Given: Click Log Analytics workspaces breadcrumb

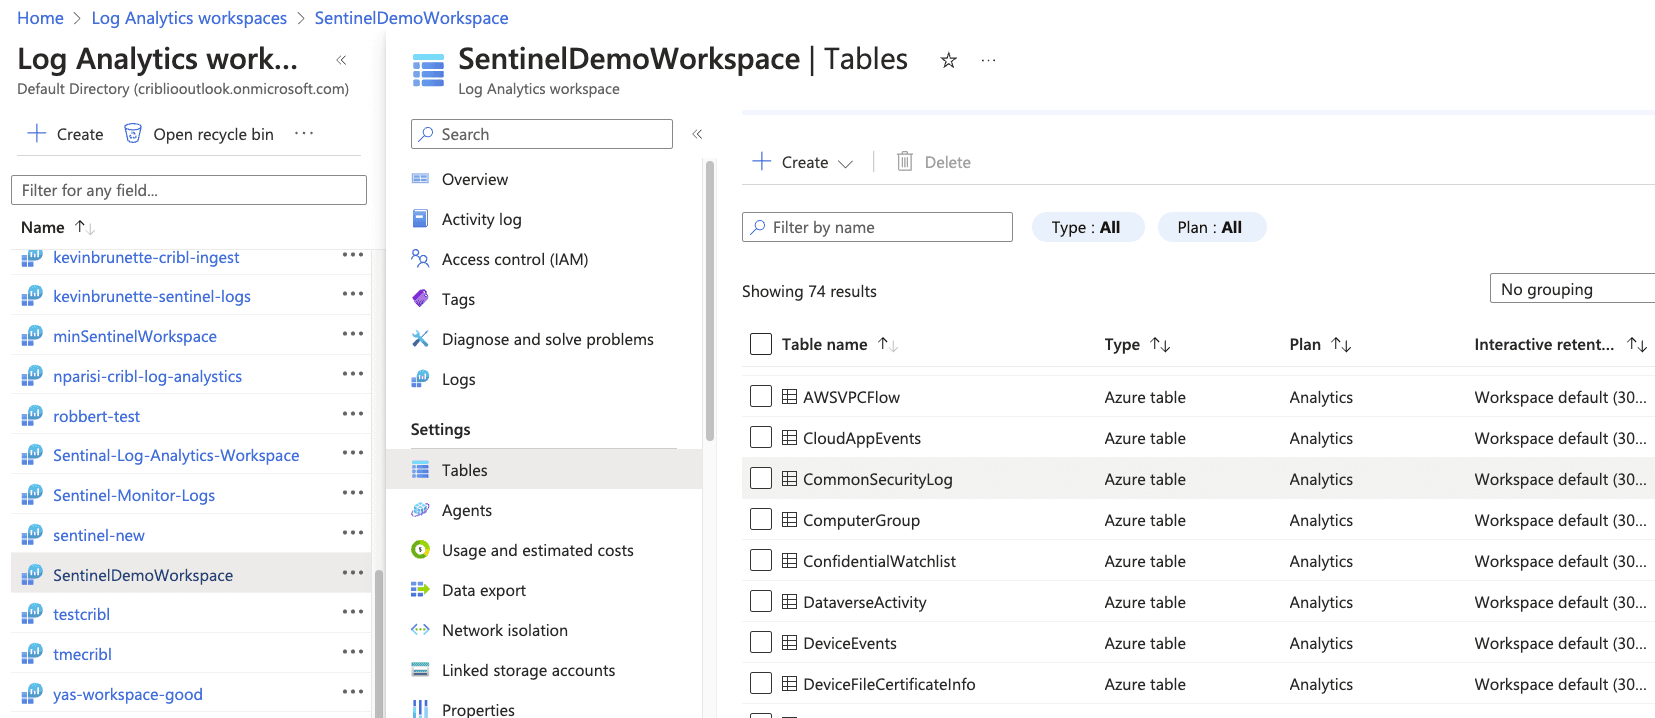Looking at the screenshot, I should click(x=189, y=18).
